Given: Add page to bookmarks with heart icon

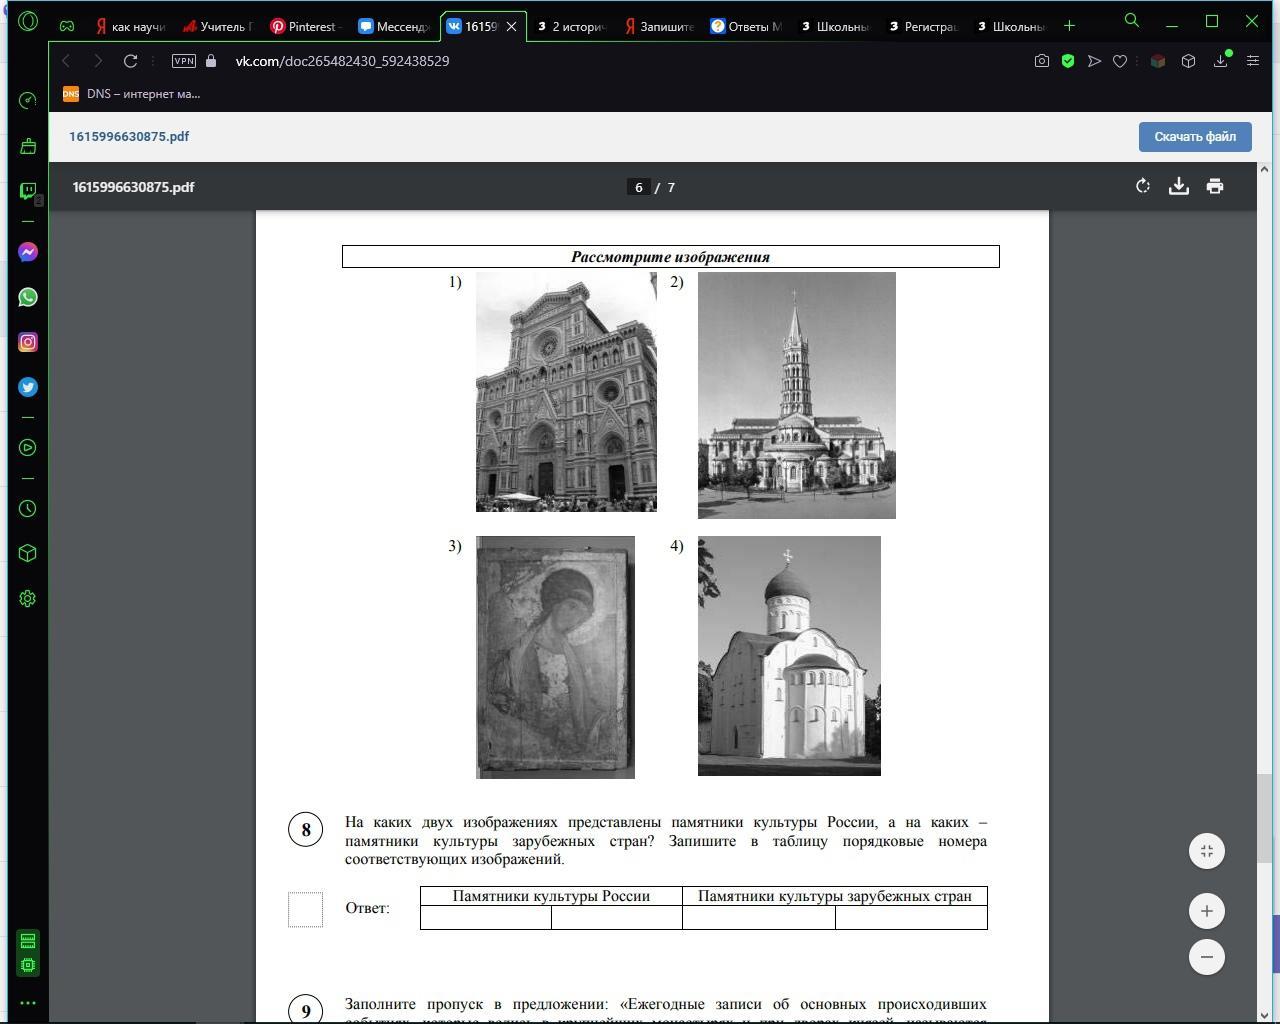Looking at the screenshot, I should 1120,61.
